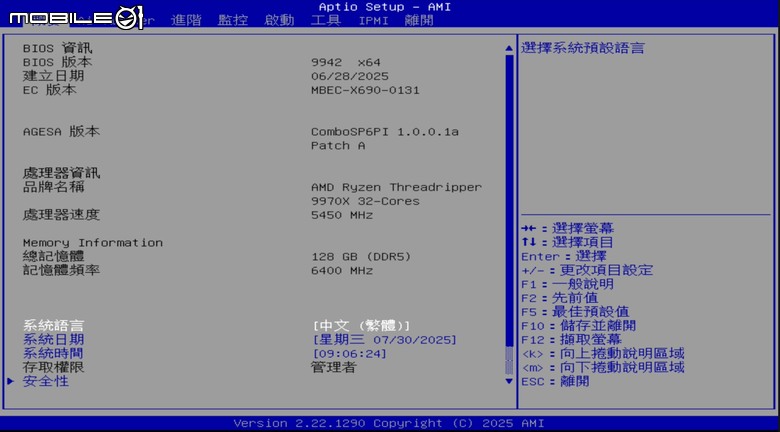Screen dimensions: 780x432
Task: Open the 啟動 (Boot) tab
Action: point(279,20)
